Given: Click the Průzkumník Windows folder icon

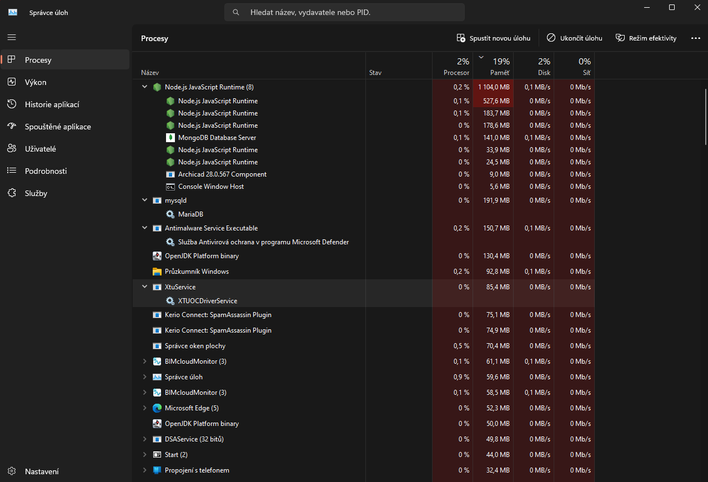Looking at the screenshot, I should pyautogui.click(x=157, y=271).
